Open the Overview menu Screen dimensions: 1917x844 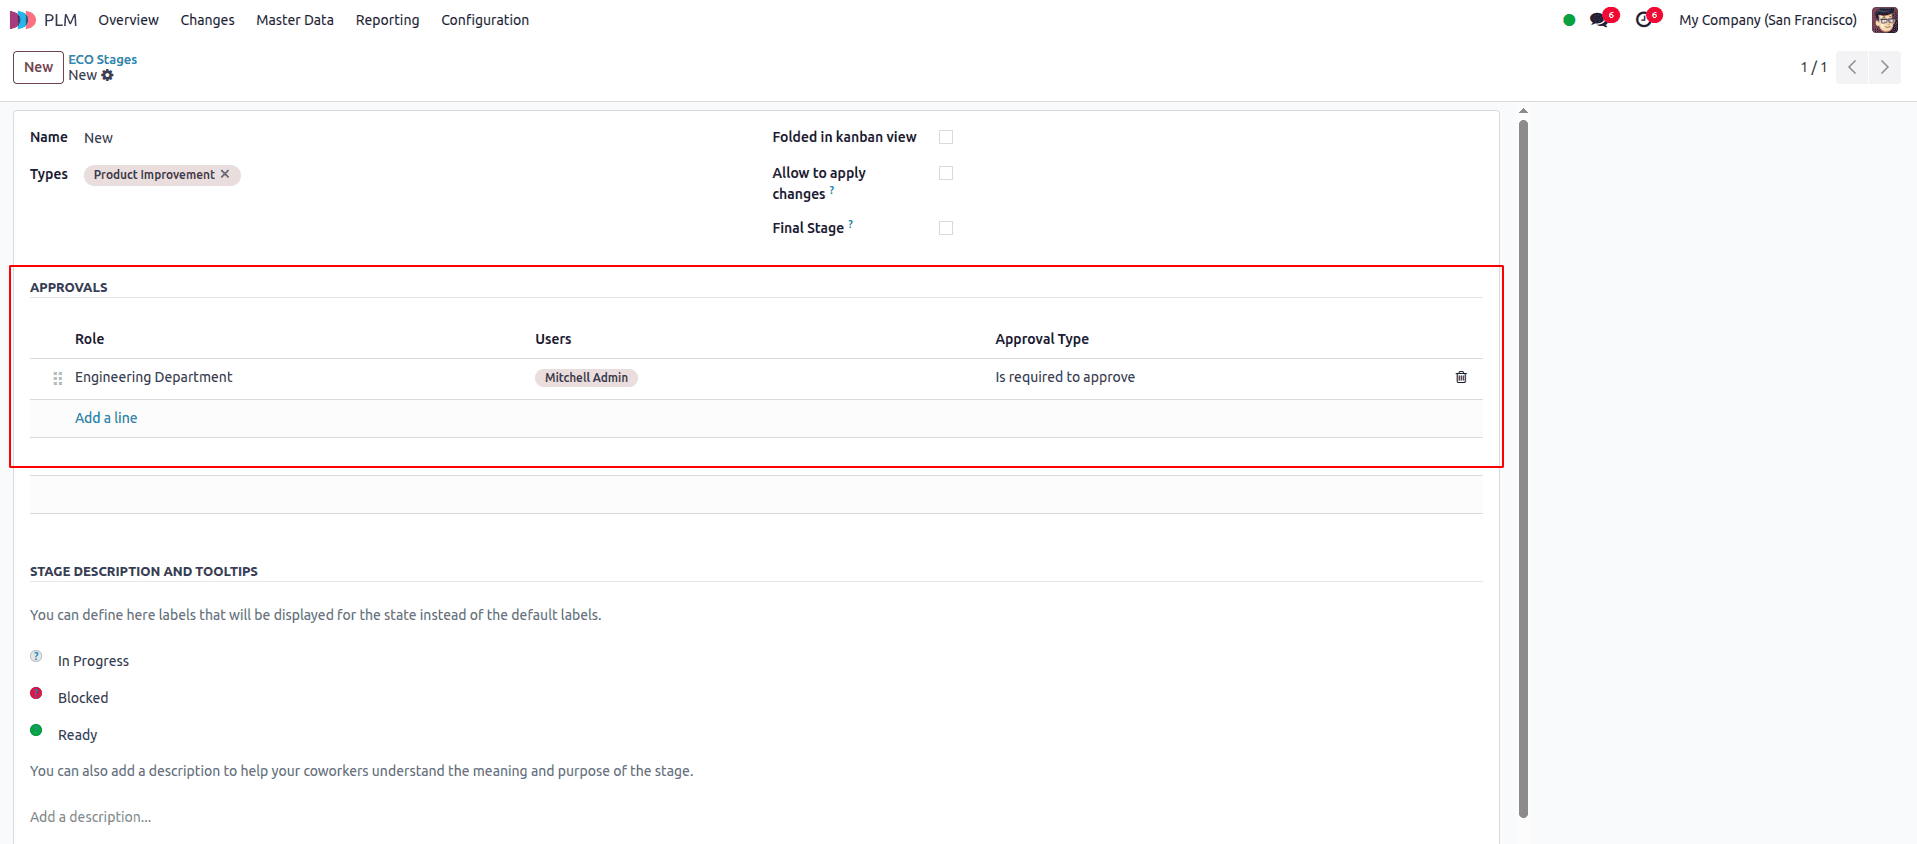(128, 20)
